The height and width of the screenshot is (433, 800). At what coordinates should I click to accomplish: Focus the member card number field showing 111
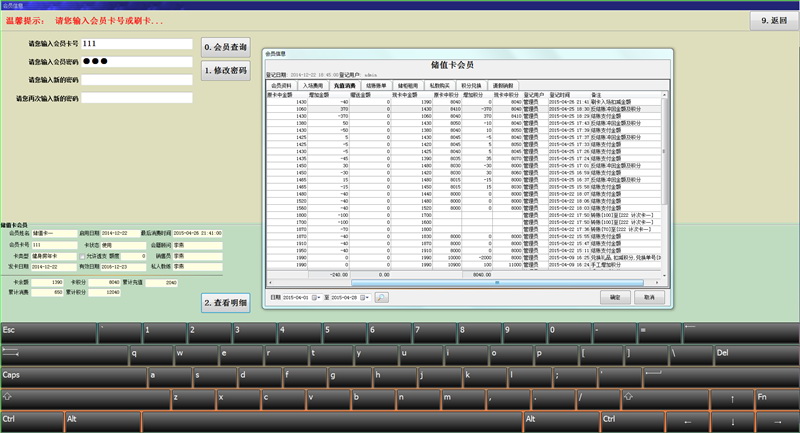(137, 44)
